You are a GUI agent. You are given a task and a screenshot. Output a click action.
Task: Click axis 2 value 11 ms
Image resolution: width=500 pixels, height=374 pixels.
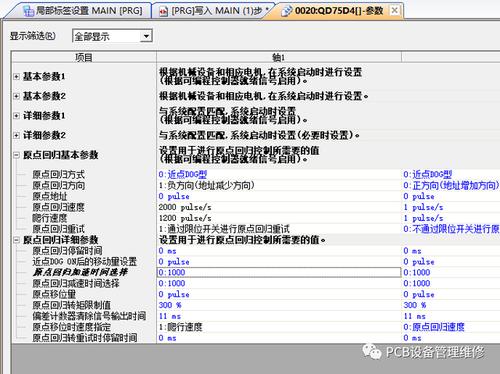(415, 316)
